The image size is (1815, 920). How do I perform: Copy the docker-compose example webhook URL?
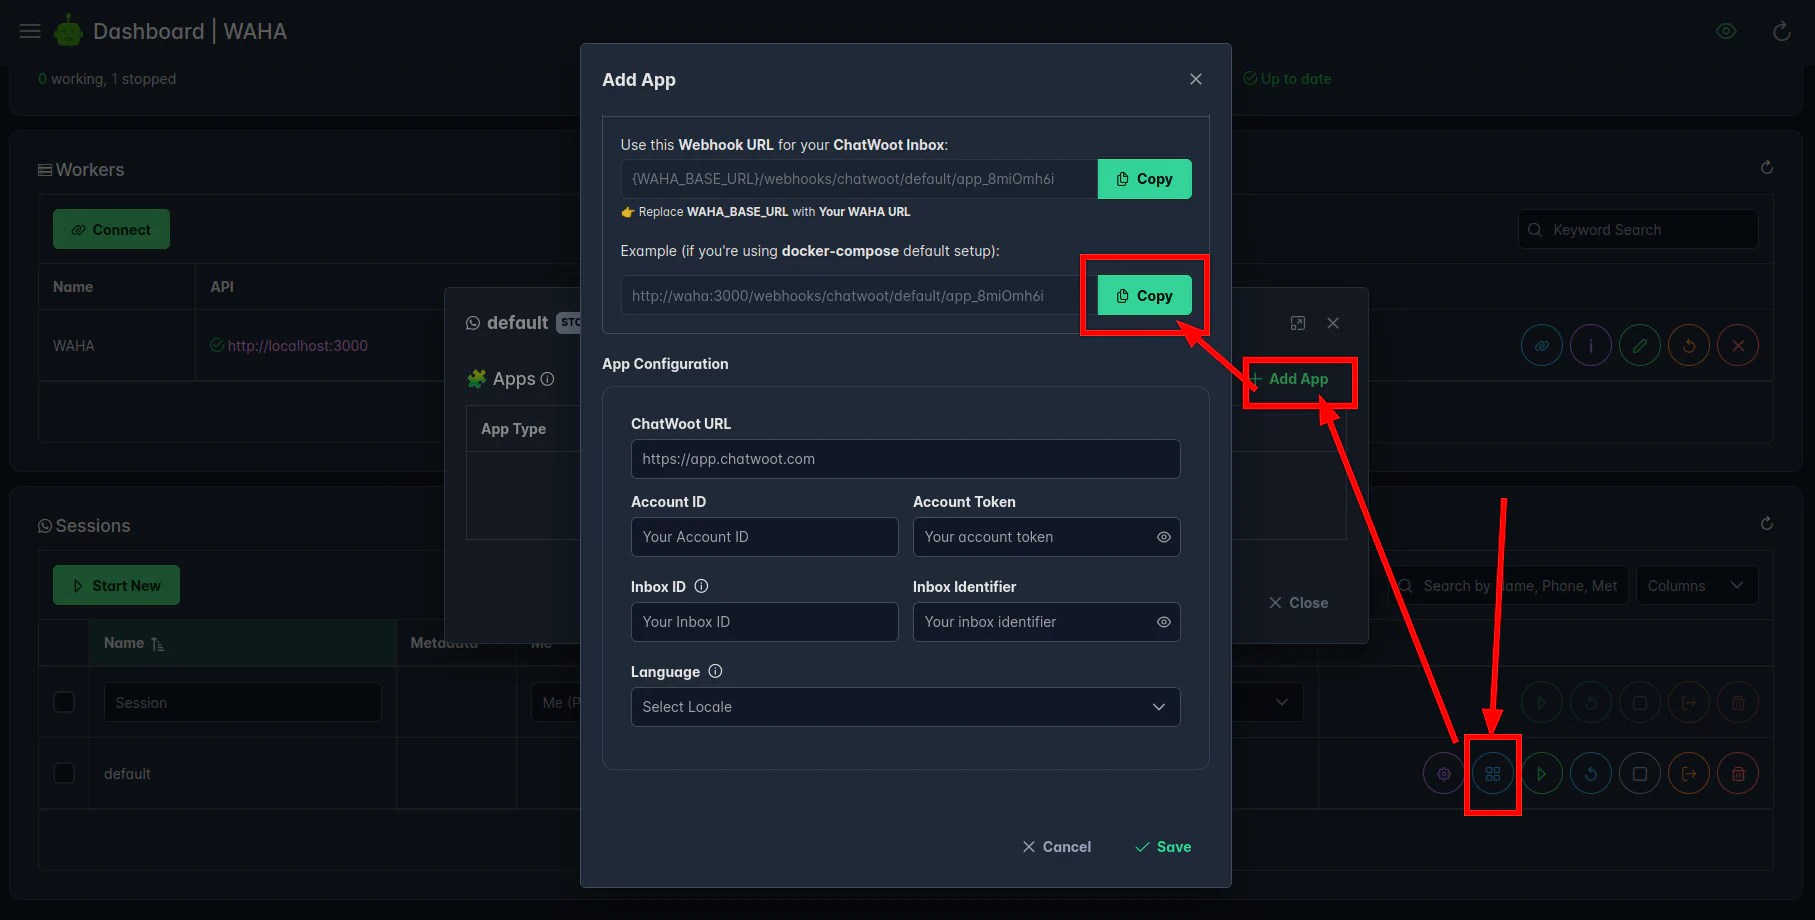pyautogui.click(x=1144, y=296)
